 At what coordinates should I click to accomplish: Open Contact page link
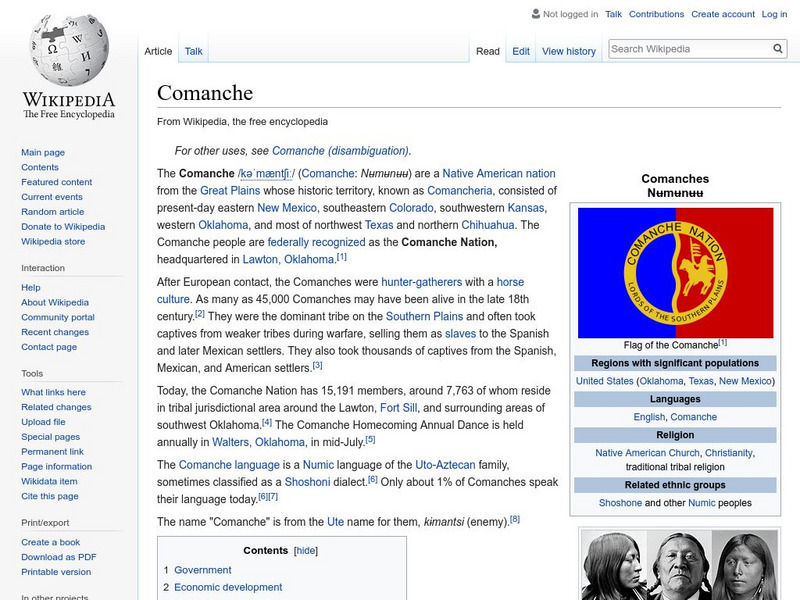[x=49, y=347]
